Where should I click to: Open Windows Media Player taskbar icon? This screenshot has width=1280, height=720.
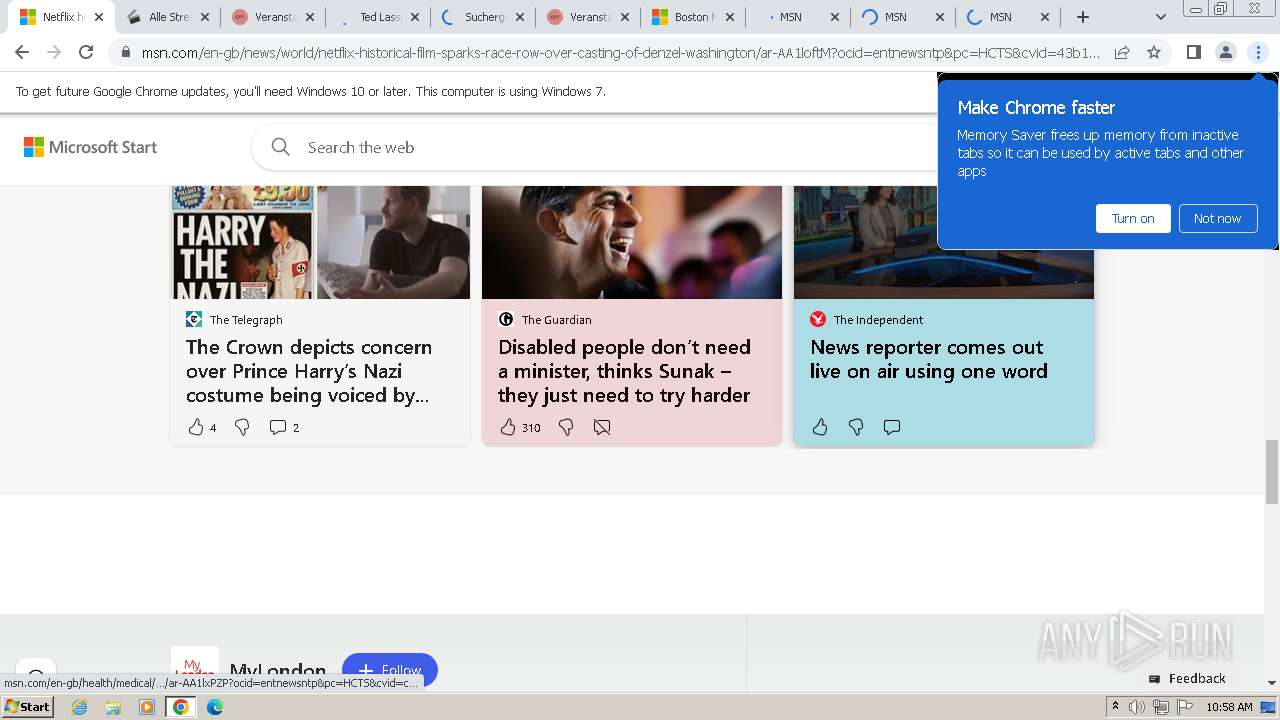click(147, 707)
